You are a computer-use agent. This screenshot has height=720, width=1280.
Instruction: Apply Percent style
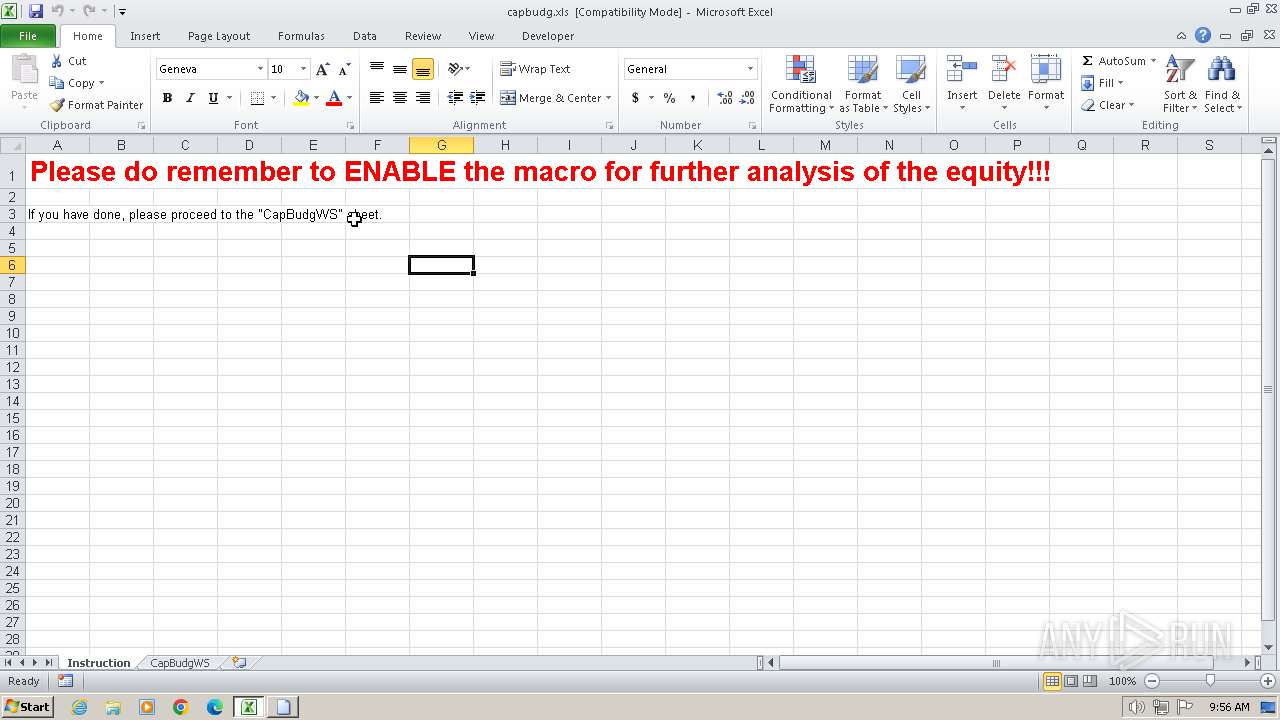click(669, 98)
